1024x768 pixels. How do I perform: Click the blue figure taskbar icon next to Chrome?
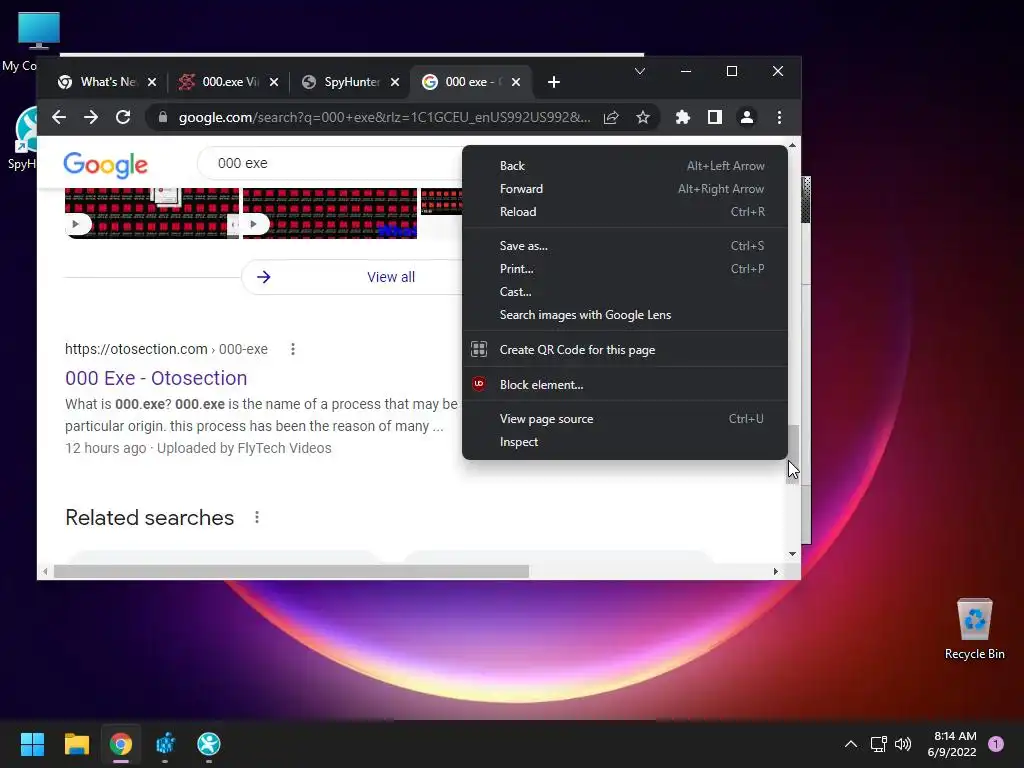(x=165, y=744)
